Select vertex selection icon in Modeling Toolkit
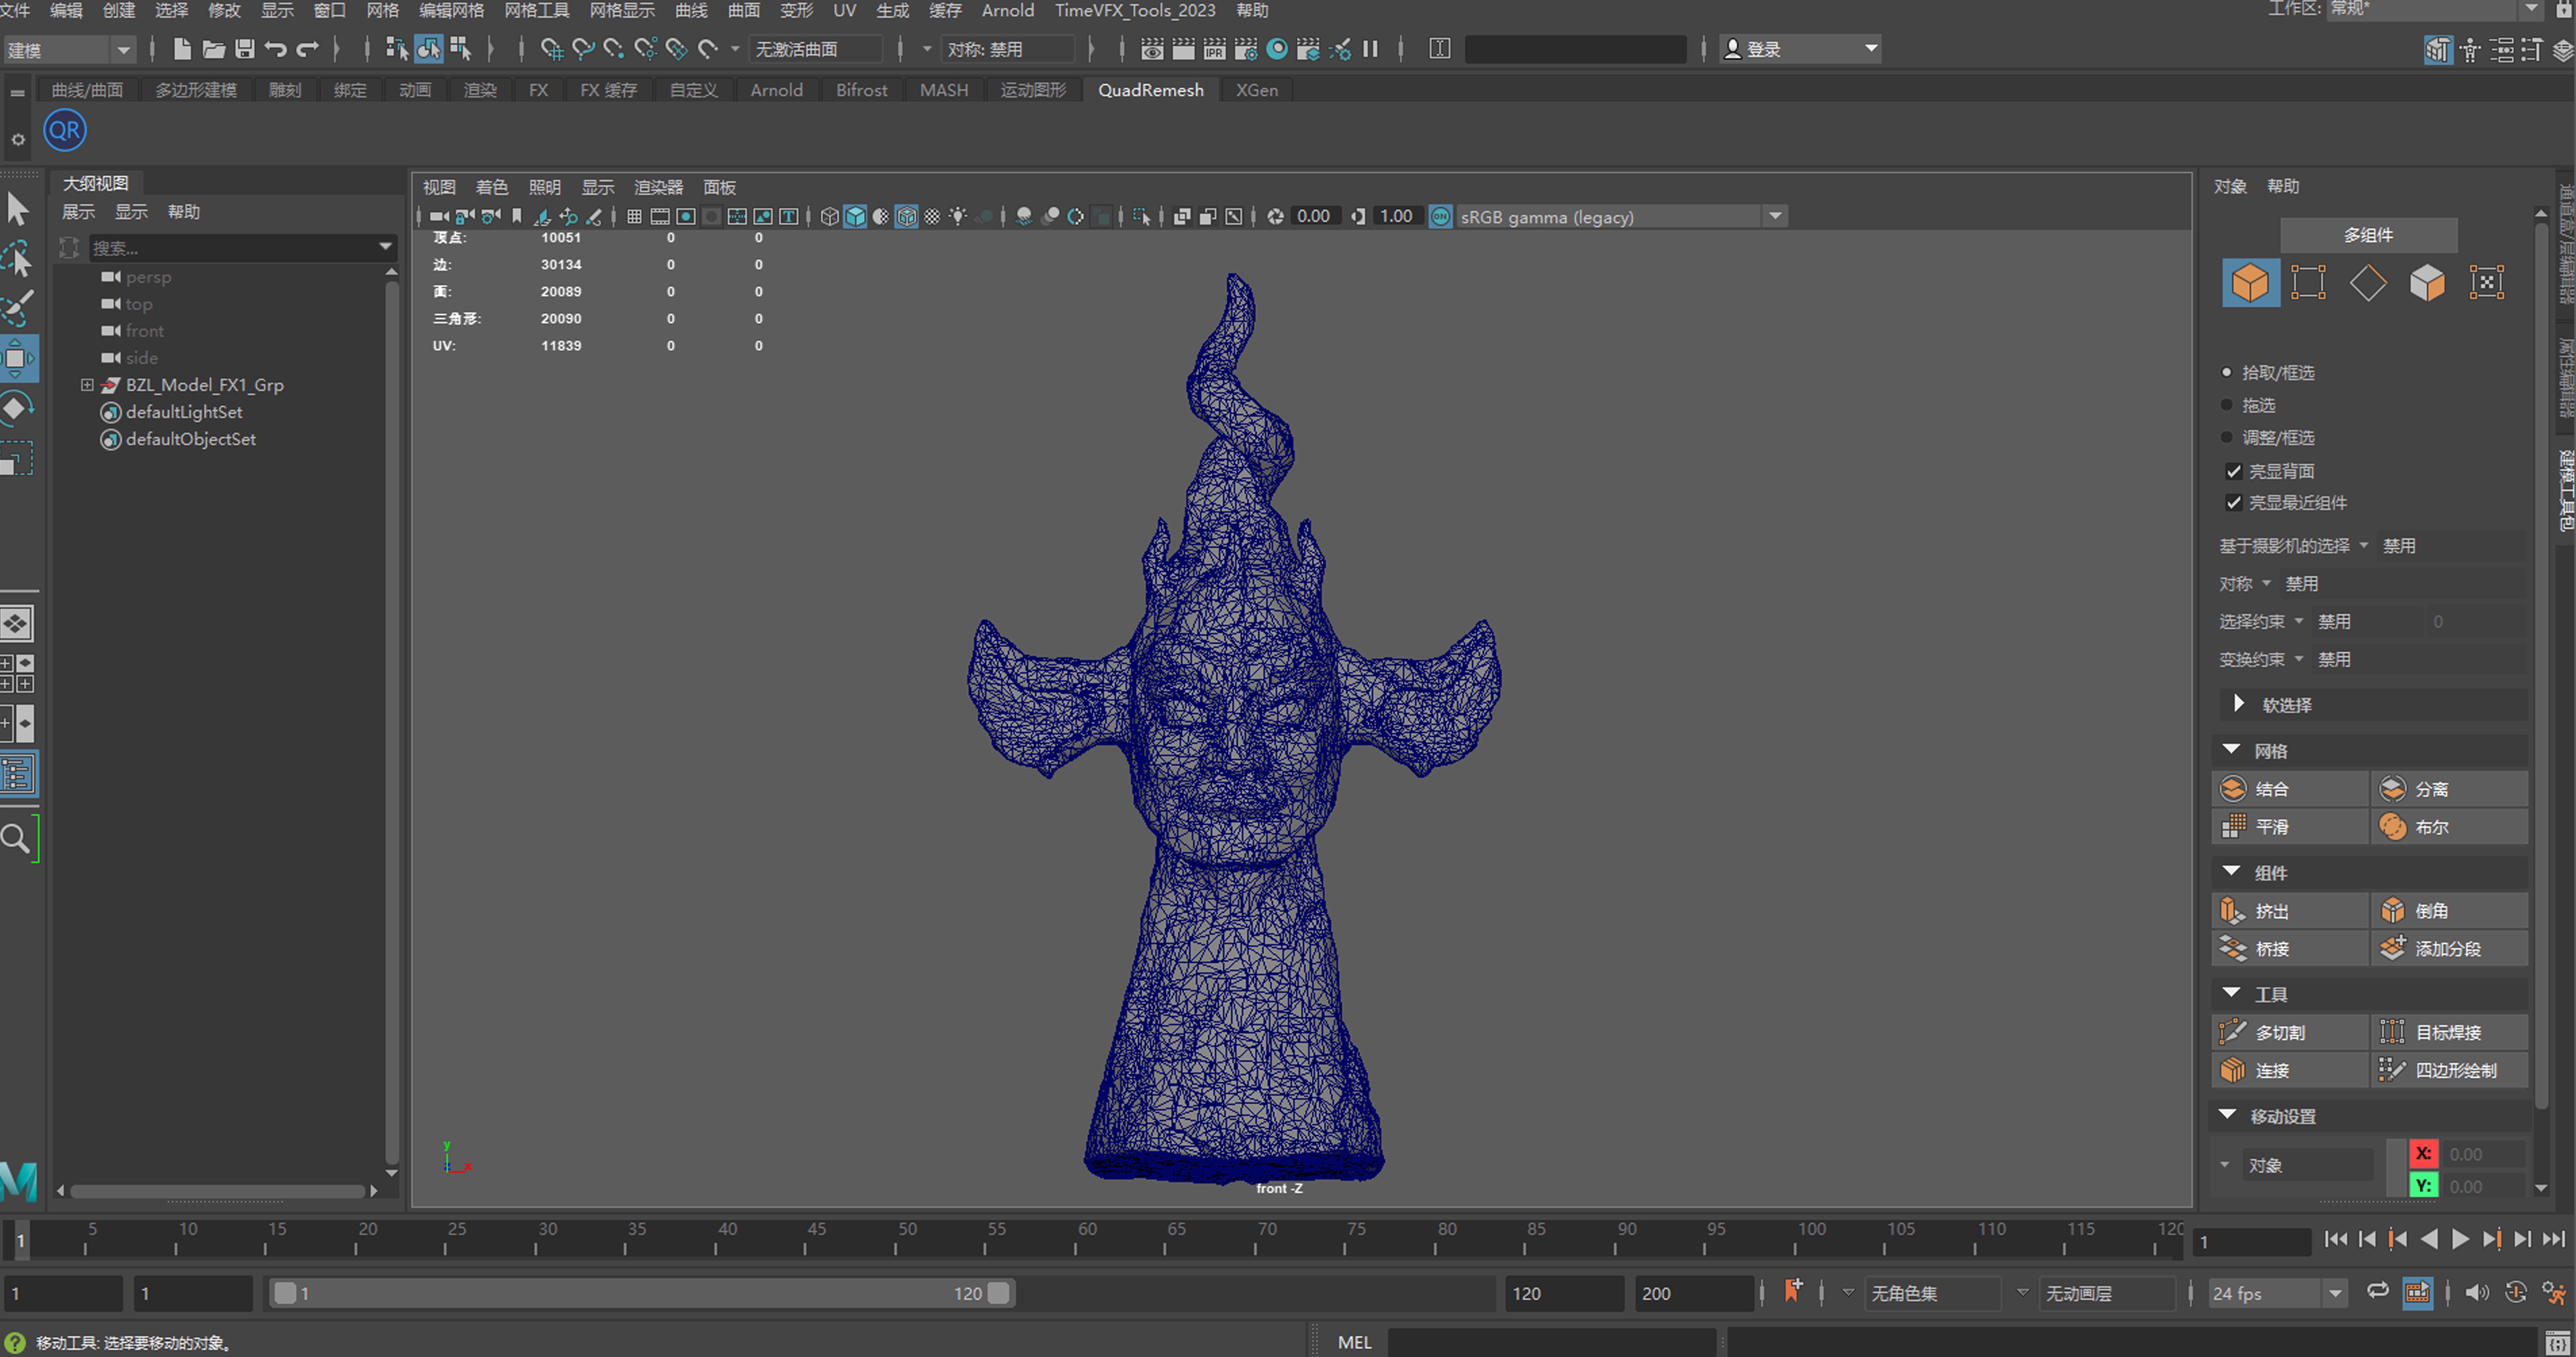This screenshot has width=2576, height=1357. (2308, 283)
